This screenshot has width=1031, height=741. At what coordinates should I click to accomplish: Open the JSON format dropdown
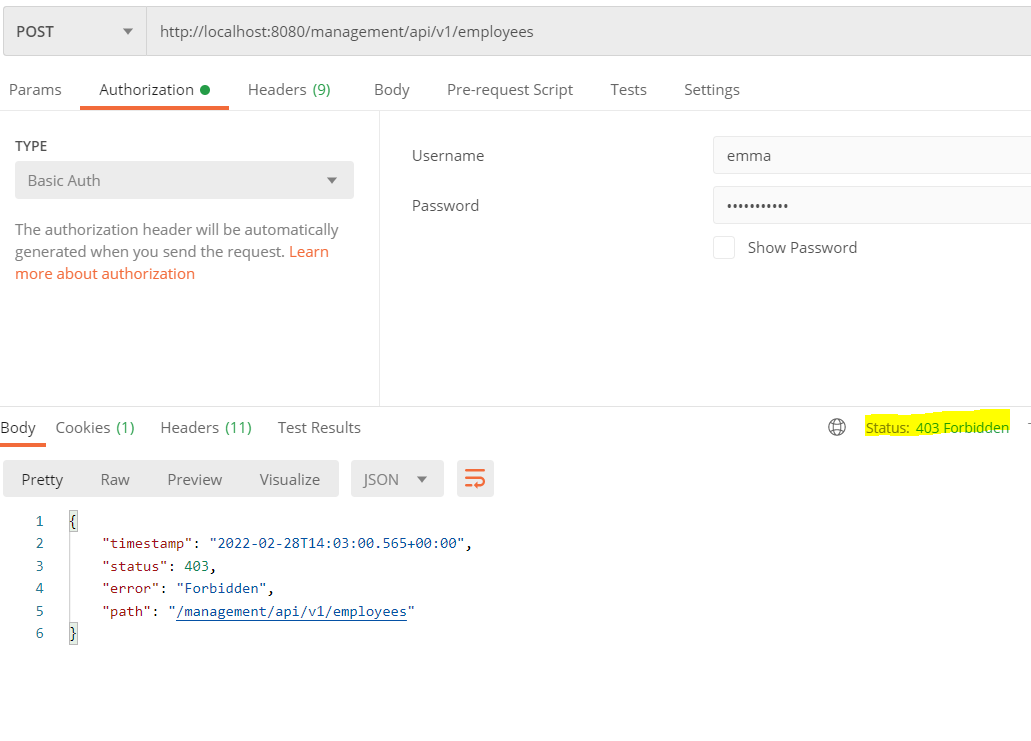[x=396, y=479]
